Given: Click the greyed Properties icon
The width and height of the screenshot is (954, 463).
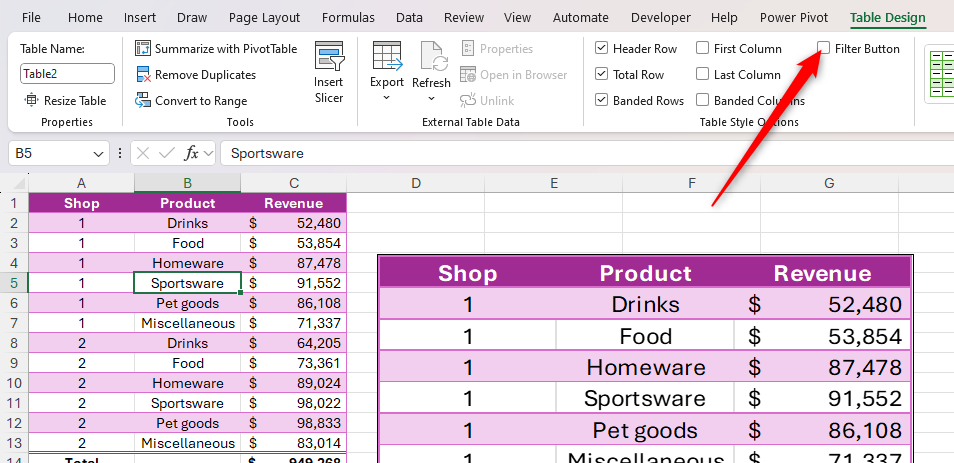Looking at the screenshot, I should click(467, 49).
